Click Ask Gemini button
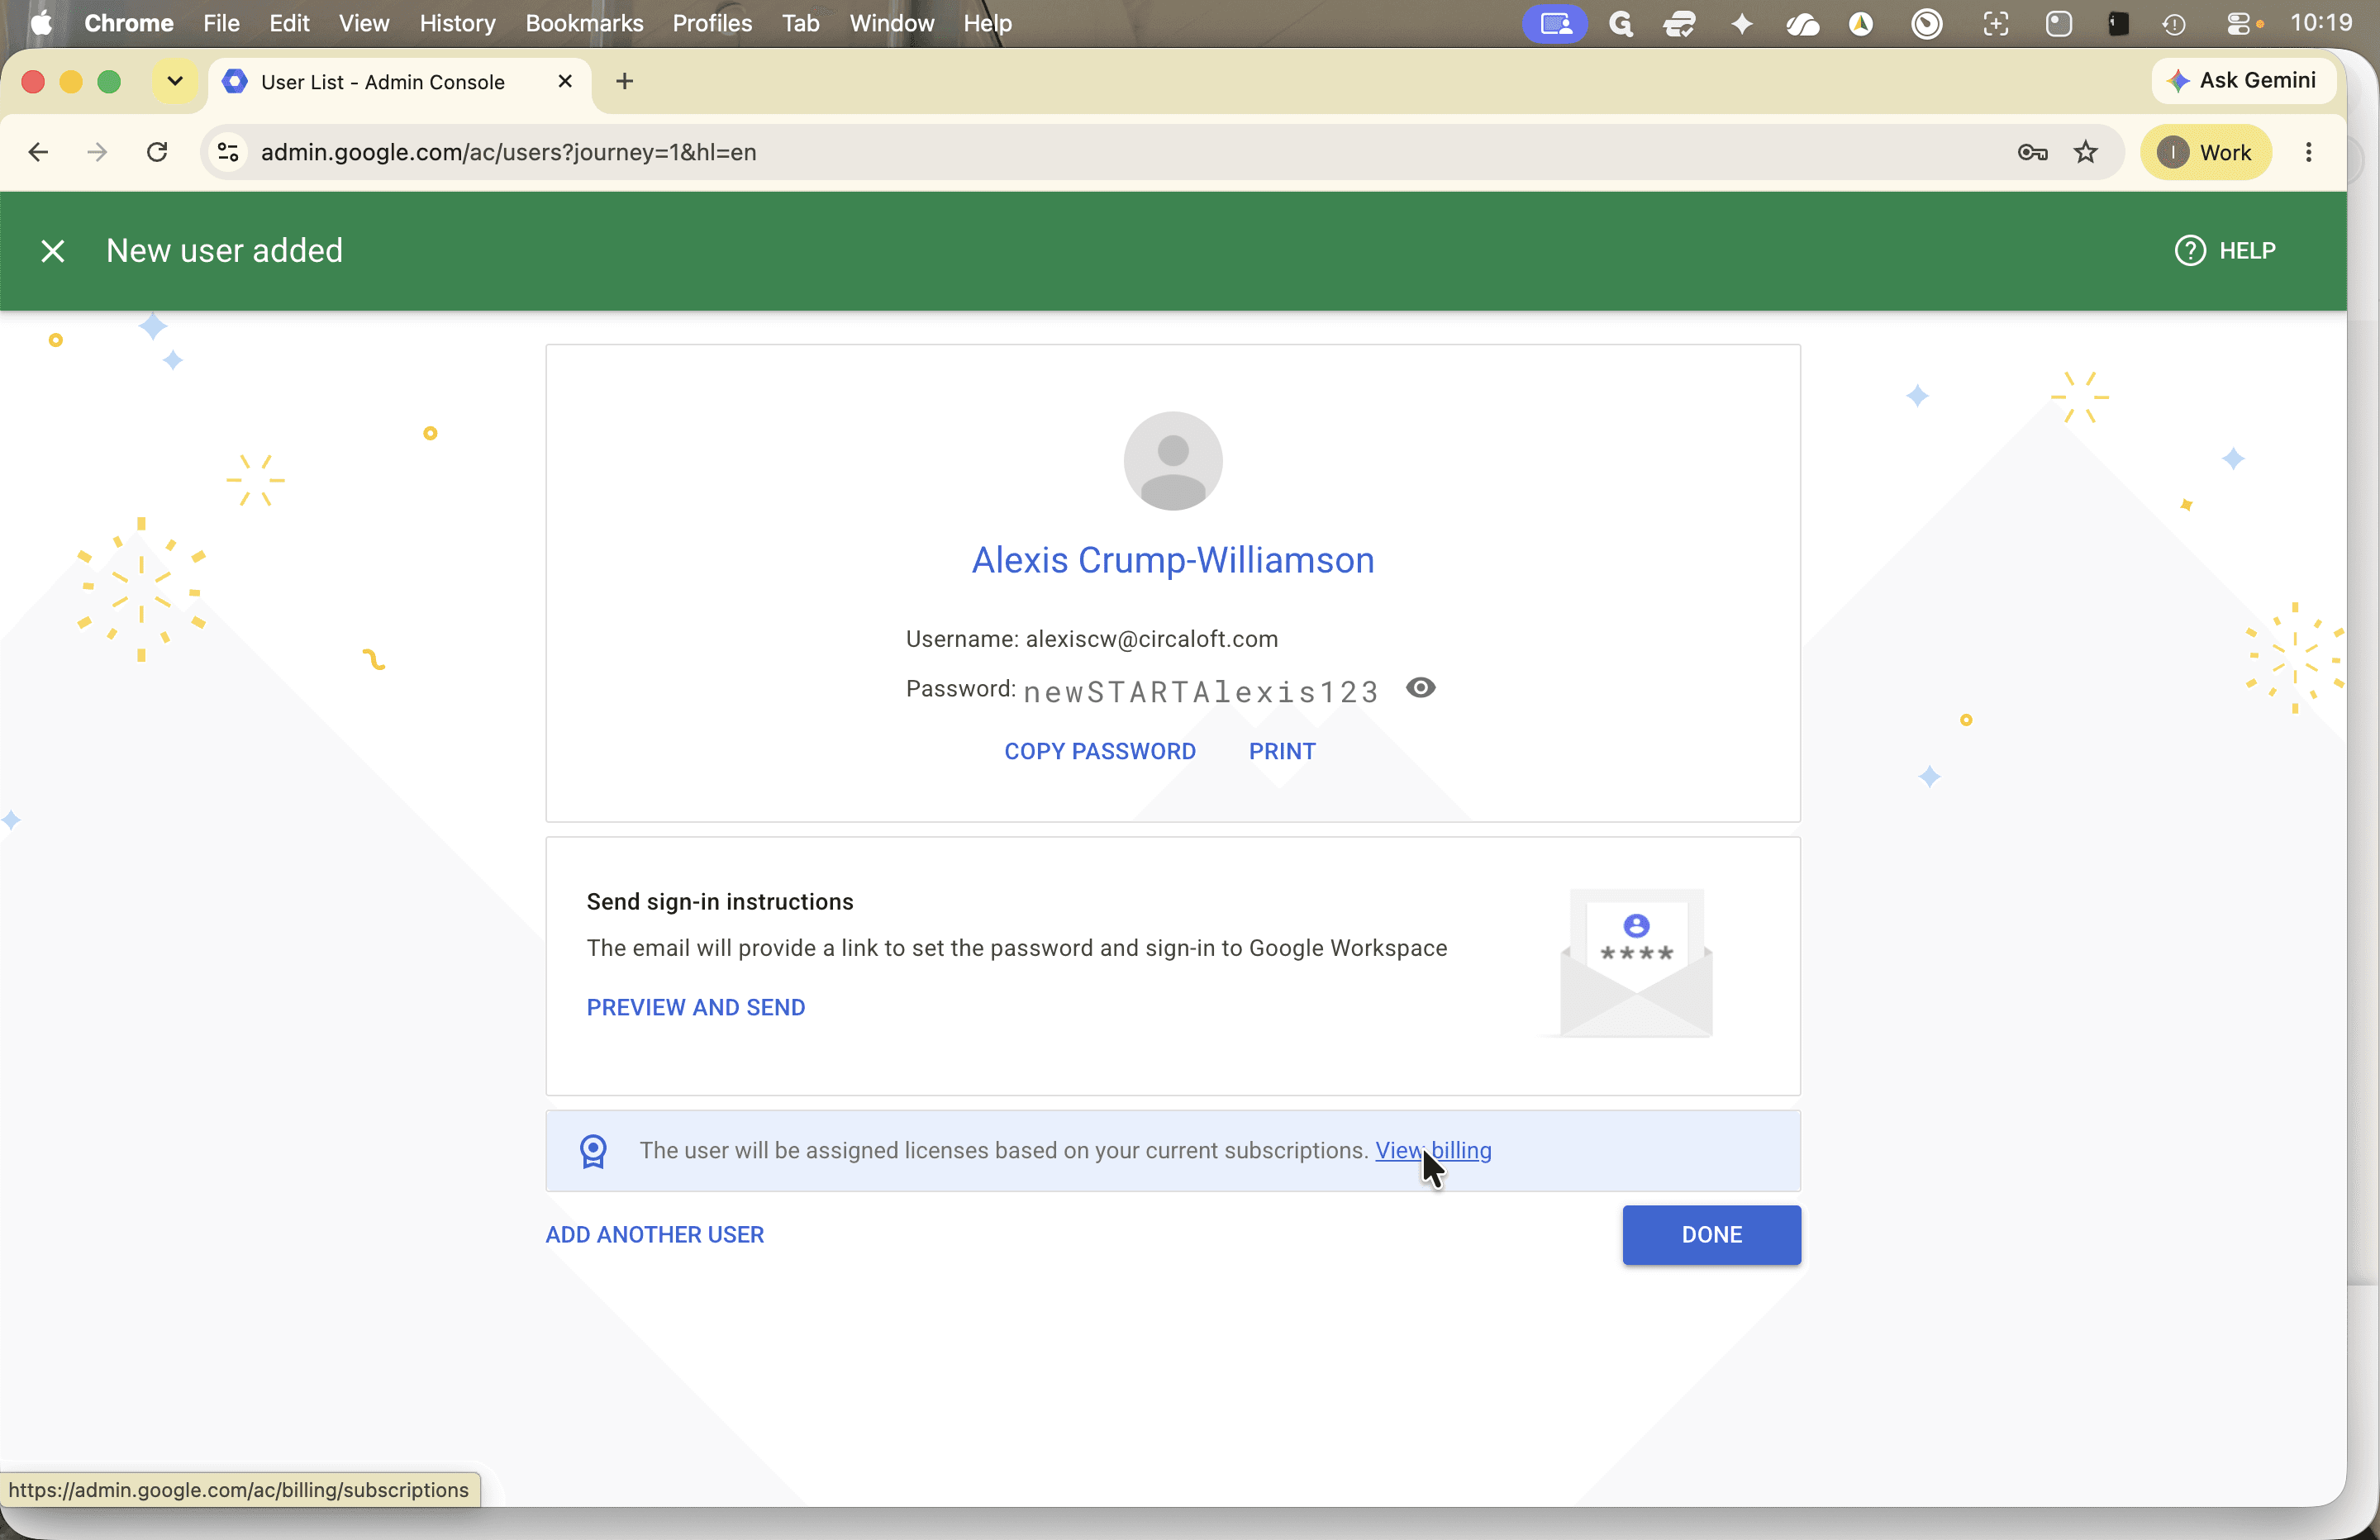The image size is (2380, 1540). tap(2243, 81)
